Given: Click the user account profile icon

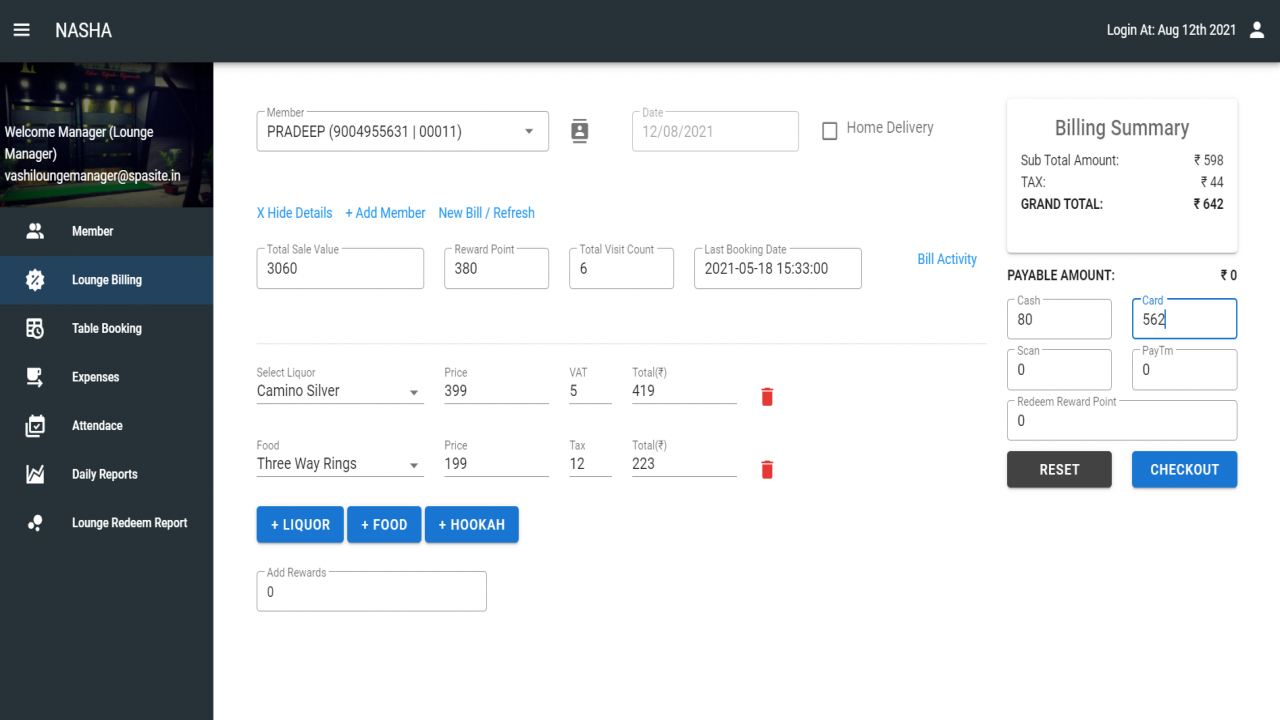Looking at the screenshot, I should coord(1257,30).
